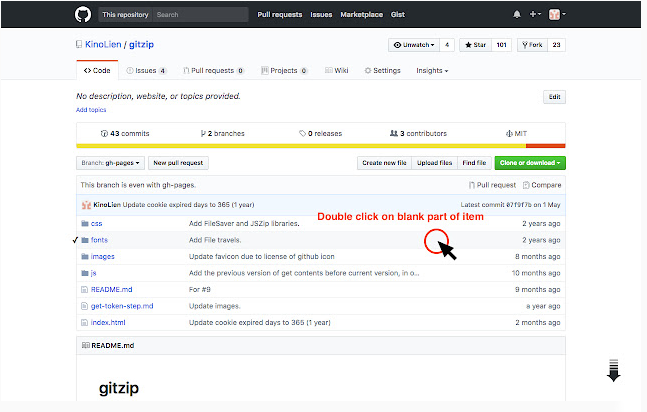
Task: Open the images folder
Action: (103, 257)
